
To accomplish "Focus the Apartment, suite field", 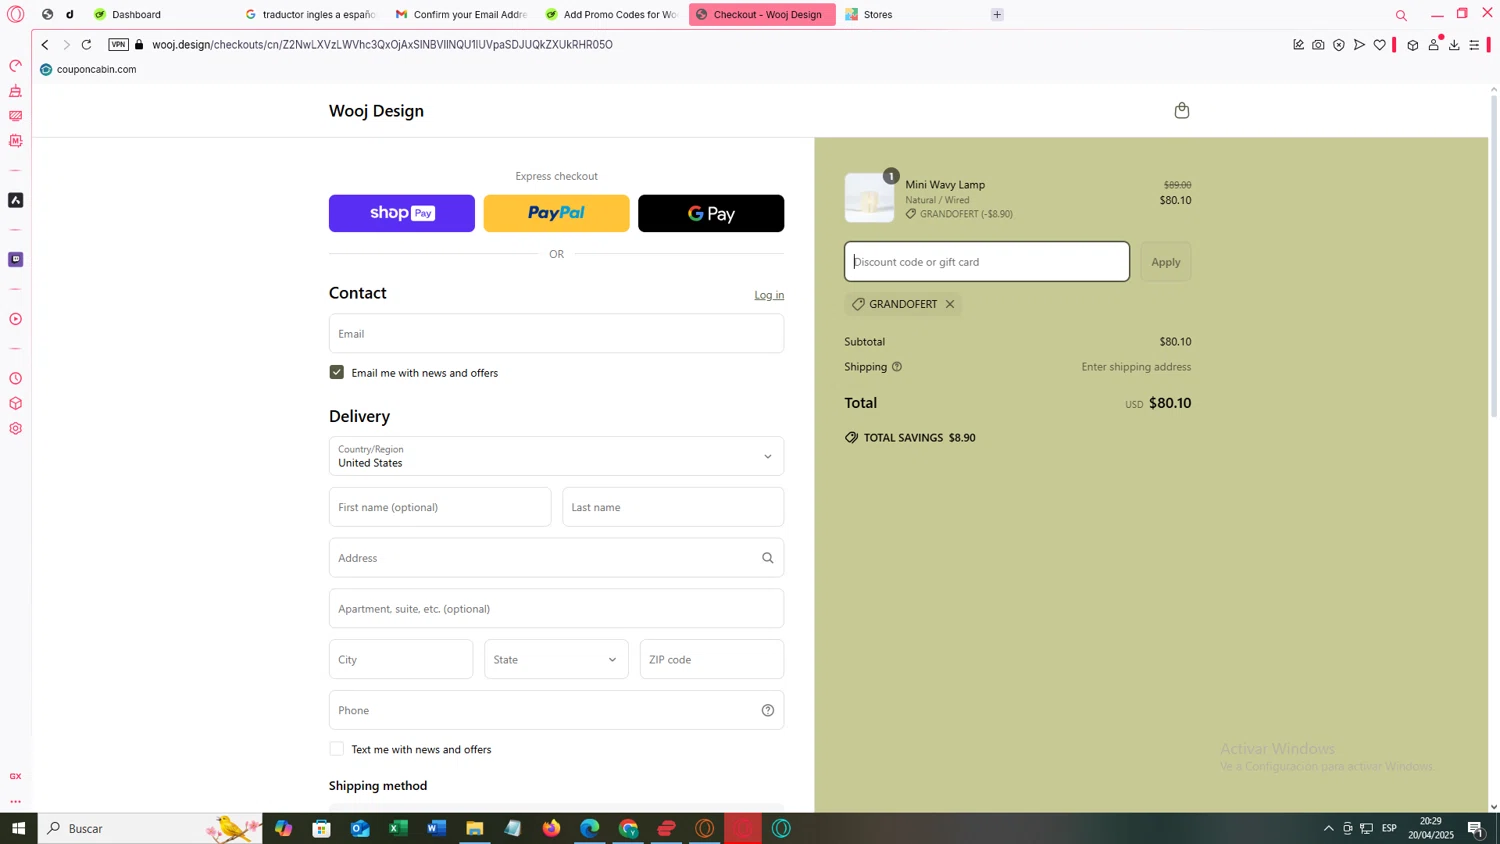I will coord(556,609).
